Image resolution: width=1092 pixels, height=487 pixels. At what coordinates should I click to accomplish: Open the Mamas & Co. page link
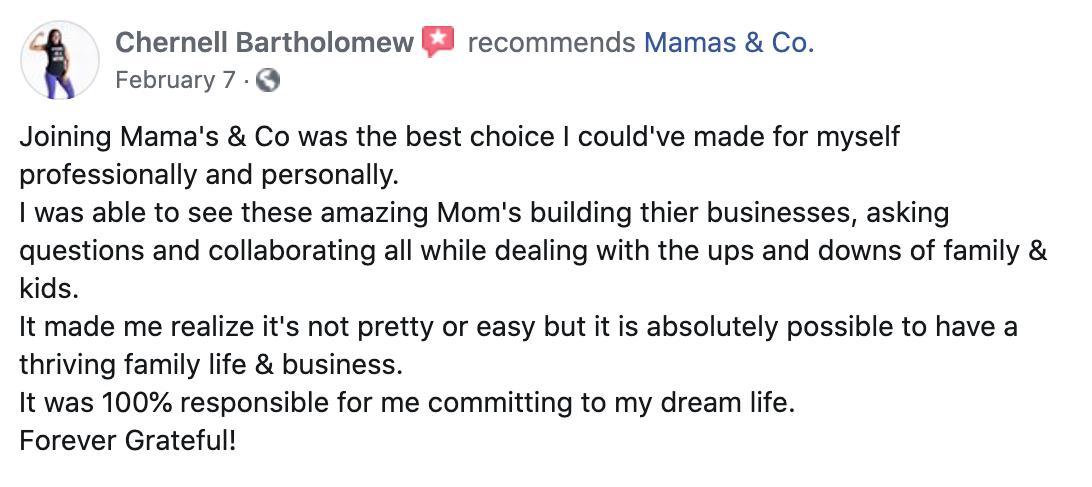728,42
